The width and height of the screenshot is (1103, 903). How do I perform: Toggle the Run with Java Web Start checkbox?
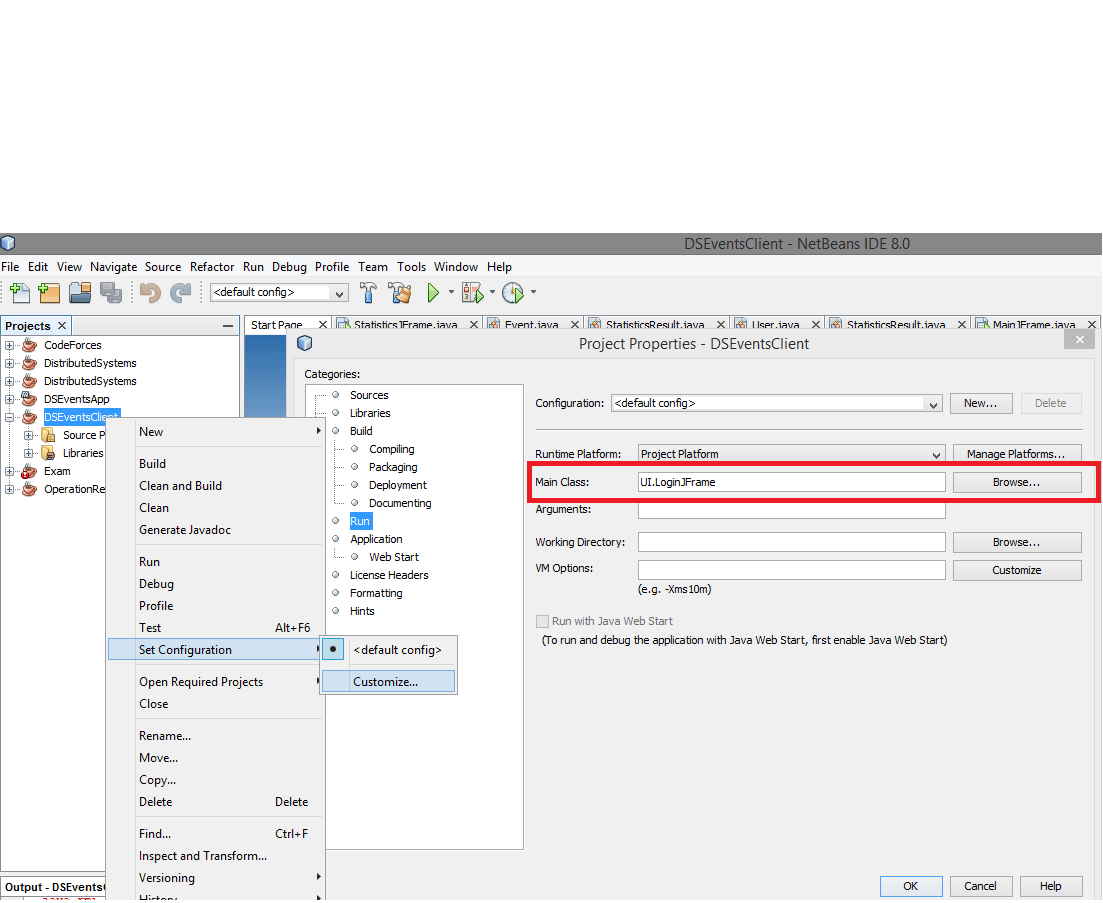click(x=542, y=621)
